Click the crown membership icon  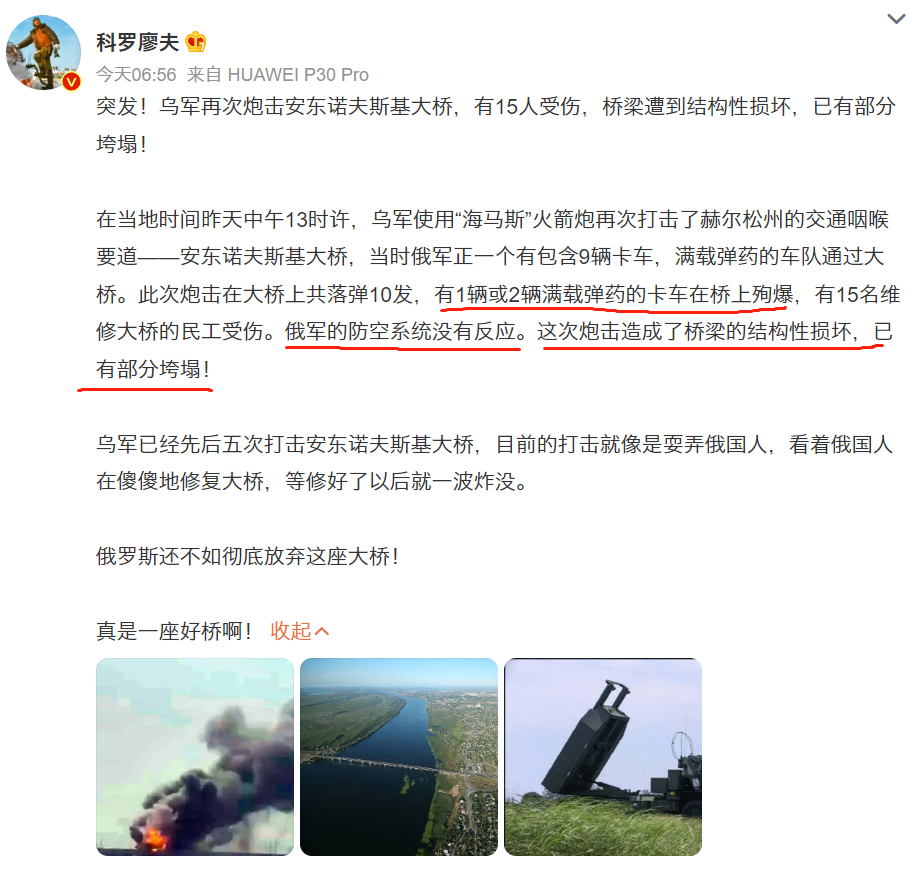[196, 42]
